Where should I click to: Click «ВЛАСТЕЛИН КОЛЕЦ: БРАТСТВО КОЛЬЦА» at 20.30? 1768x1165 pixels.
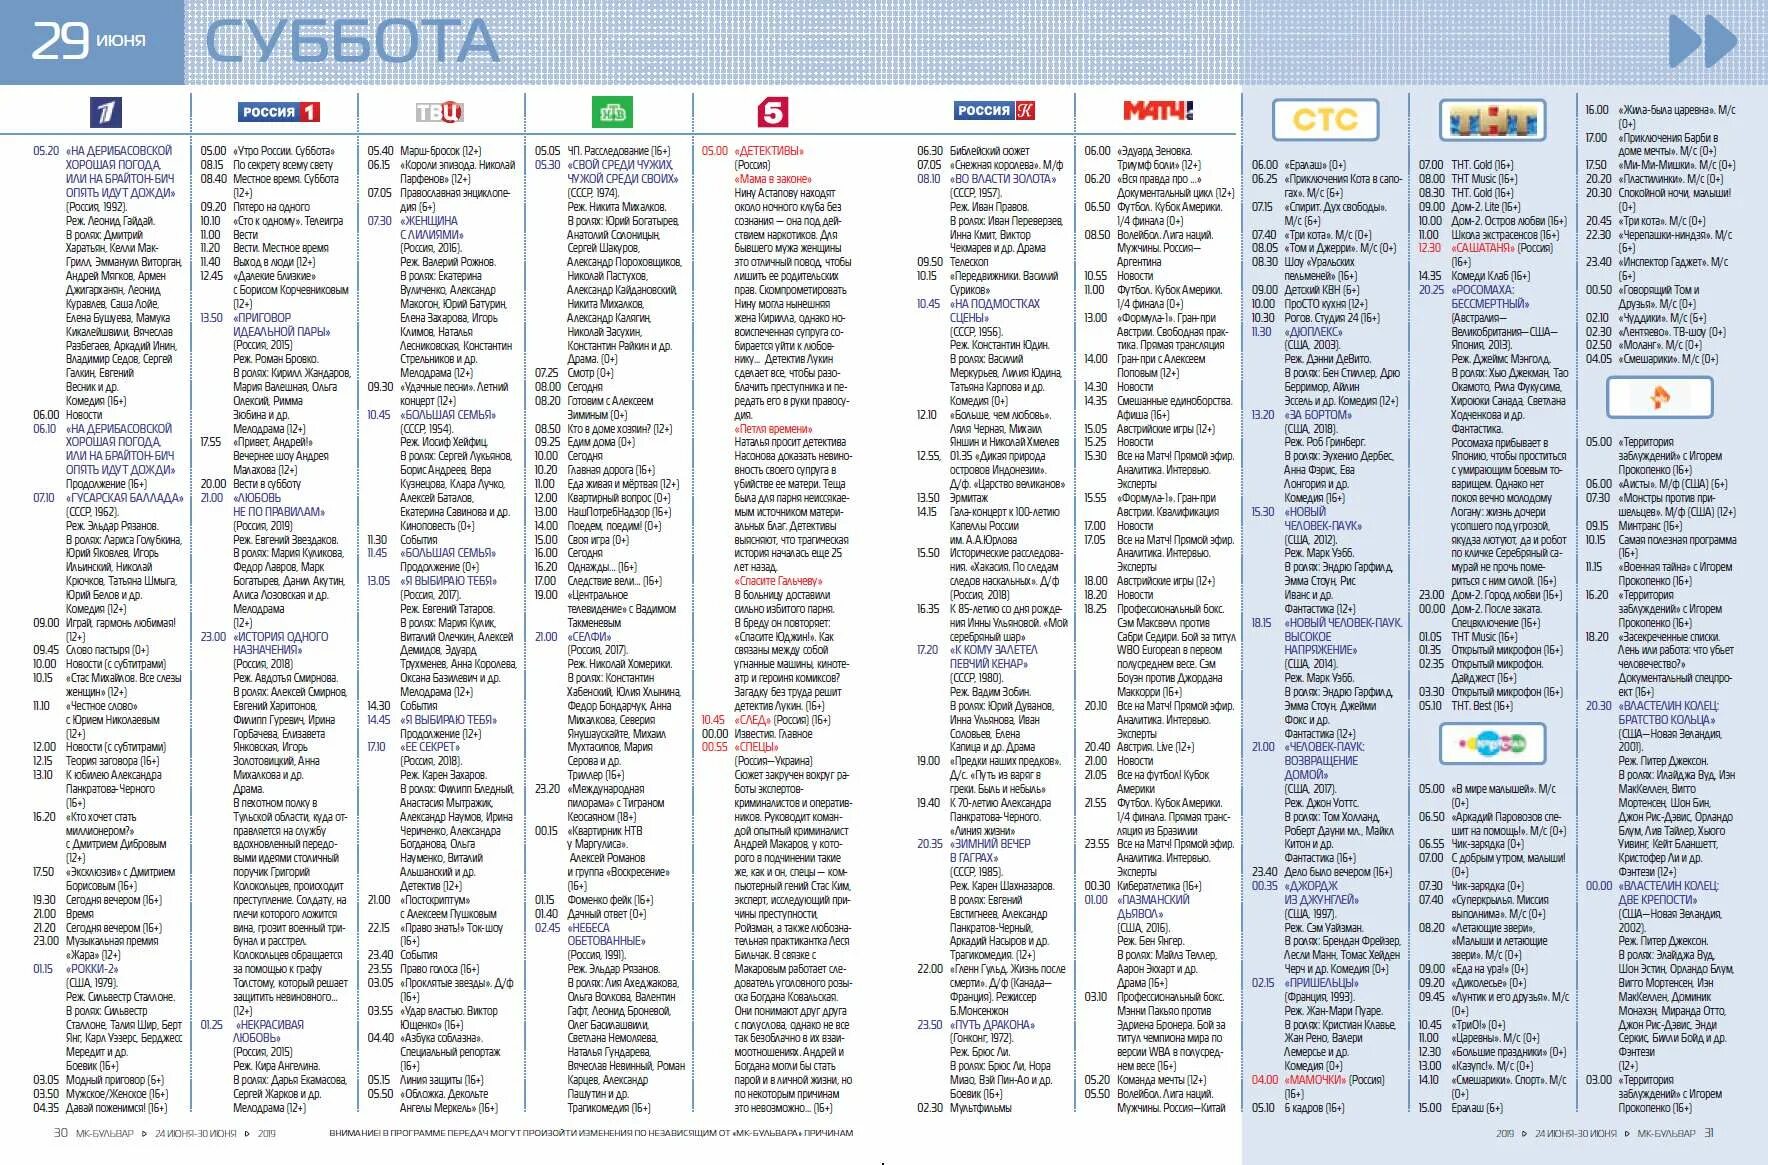tap(1669, 713)
